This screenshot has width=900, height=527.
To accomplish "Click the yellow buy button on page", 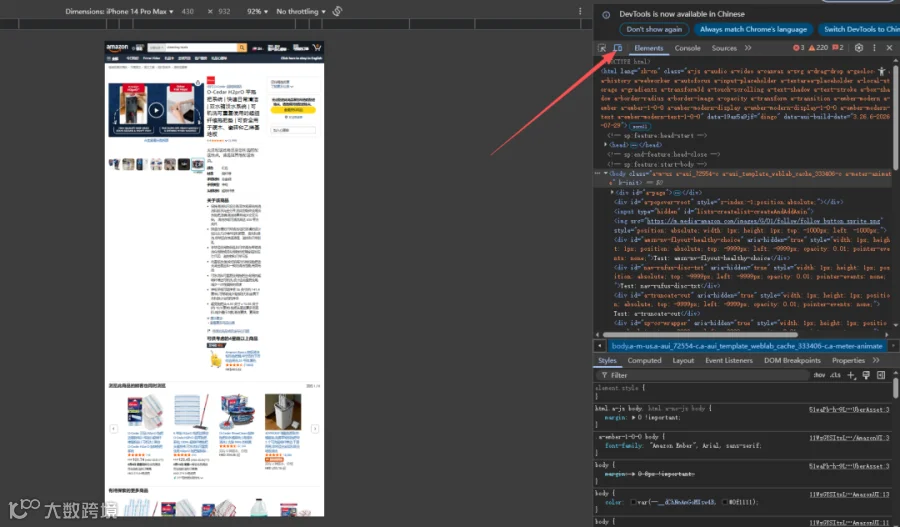I will (293, 110).
